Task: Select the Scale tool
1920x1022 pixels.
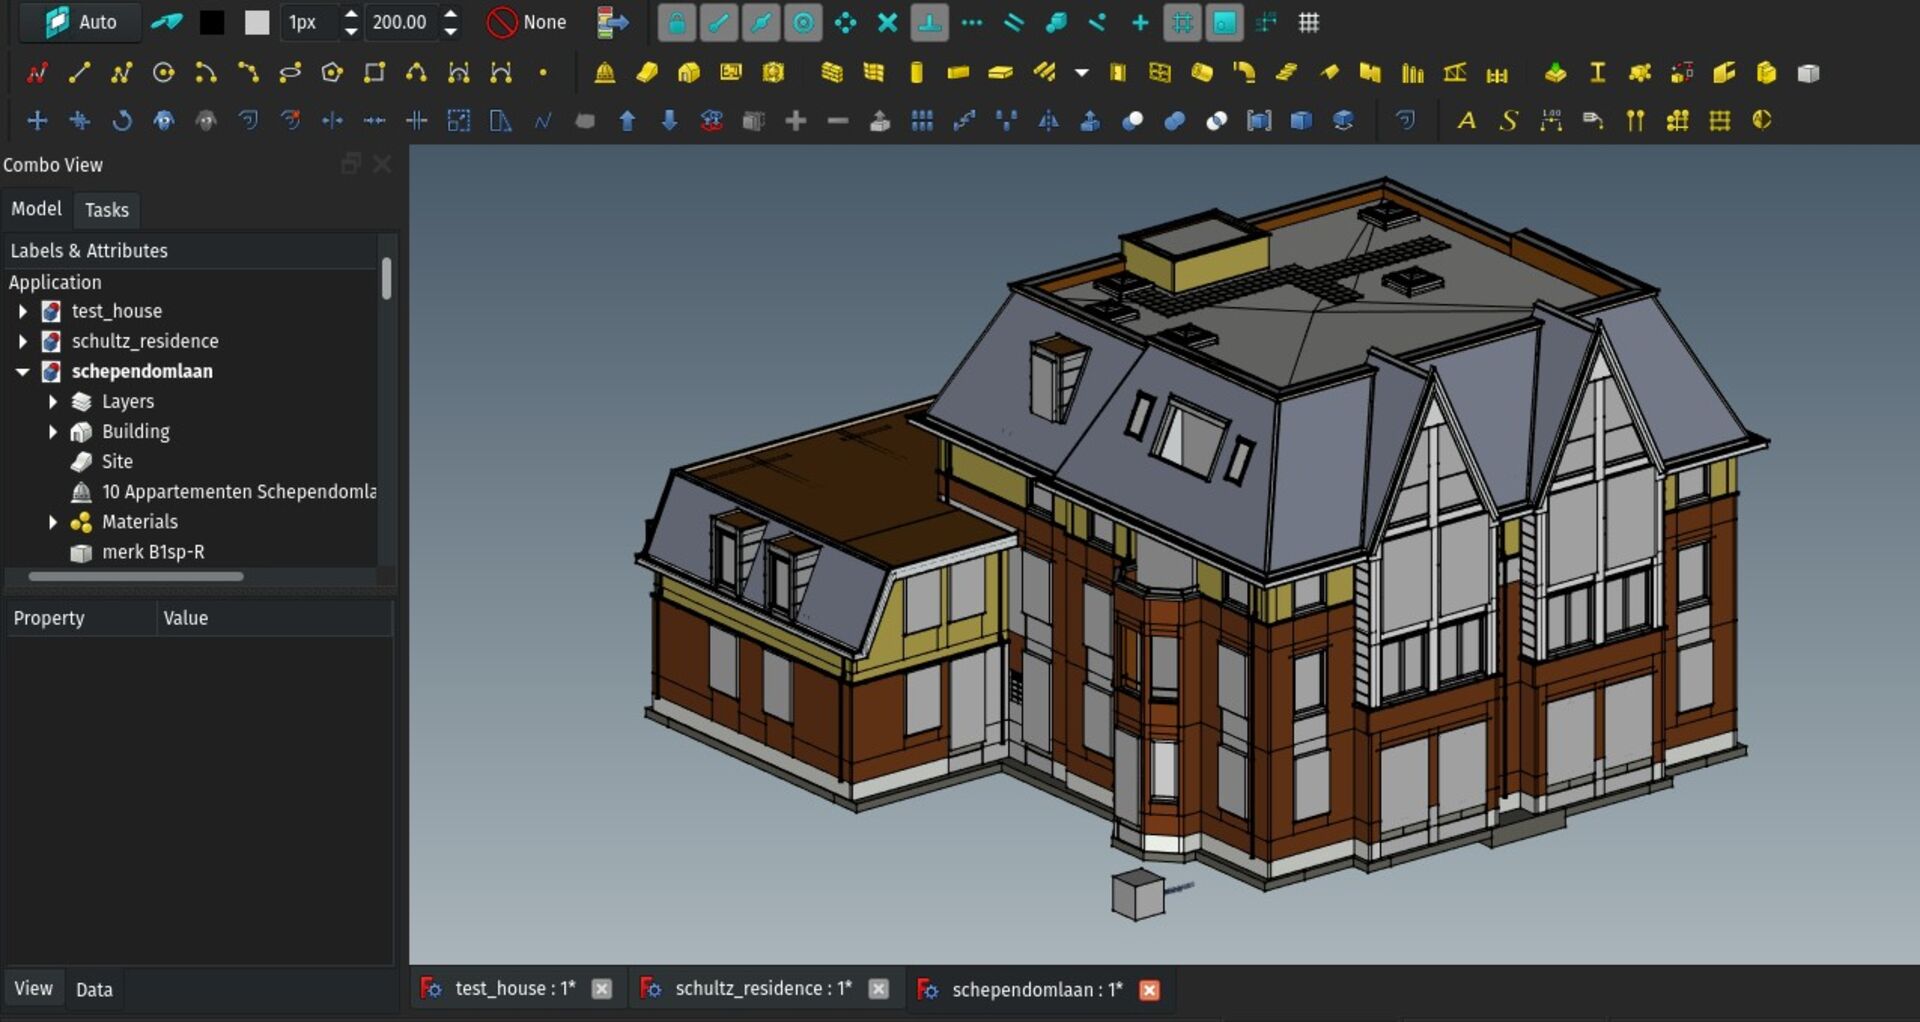Action: [x=458, y=121]
